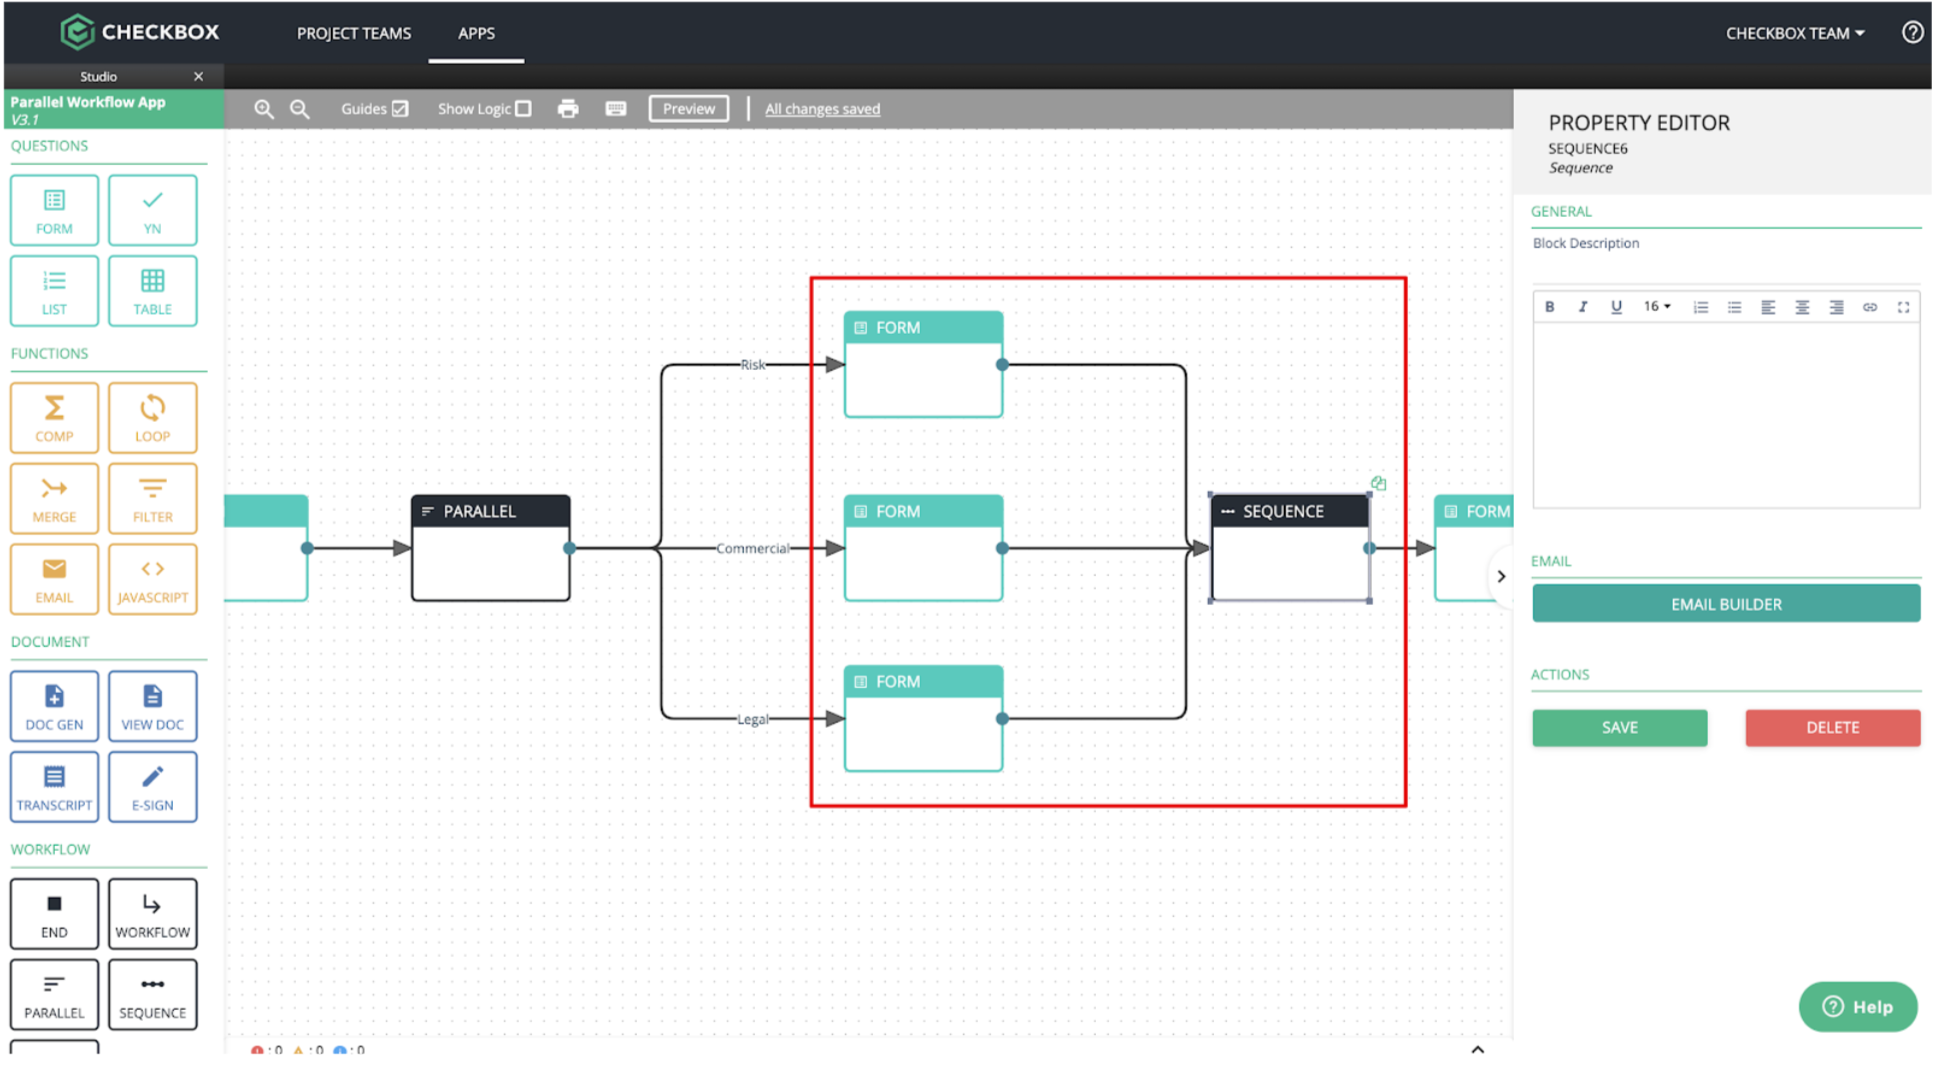Select the EMAIL function block
The image size is (1938, 1066).
point(54,580)
